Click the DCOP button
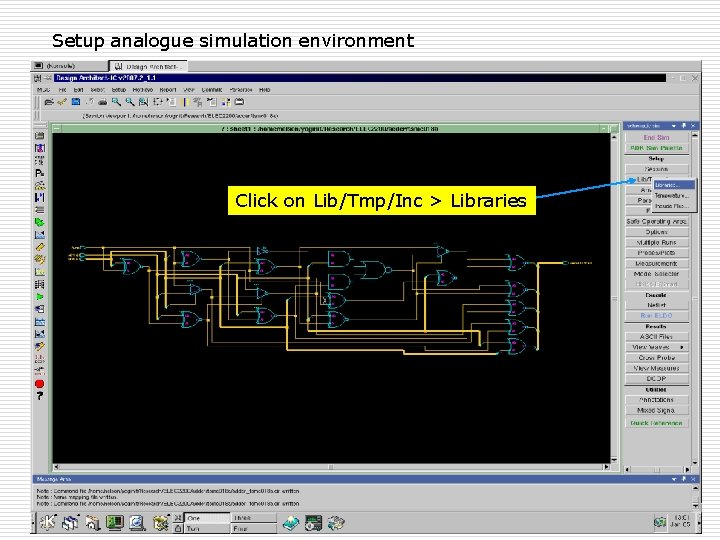 [656, 379]
